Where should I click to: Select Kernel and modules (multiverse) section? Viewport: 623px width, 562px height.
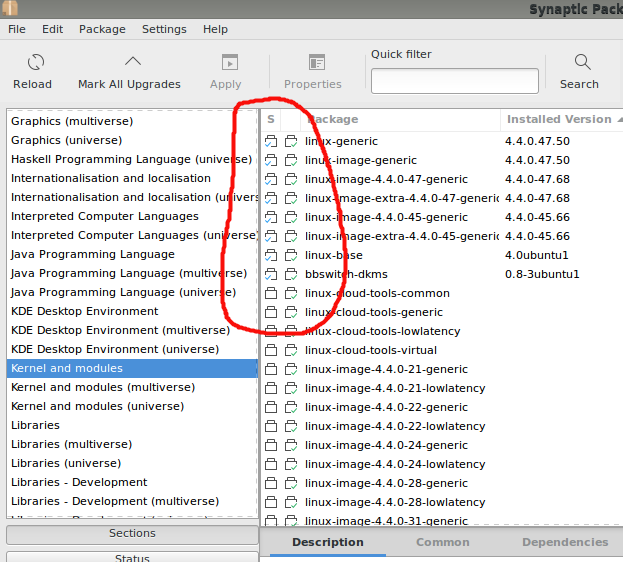coord(132,388)
